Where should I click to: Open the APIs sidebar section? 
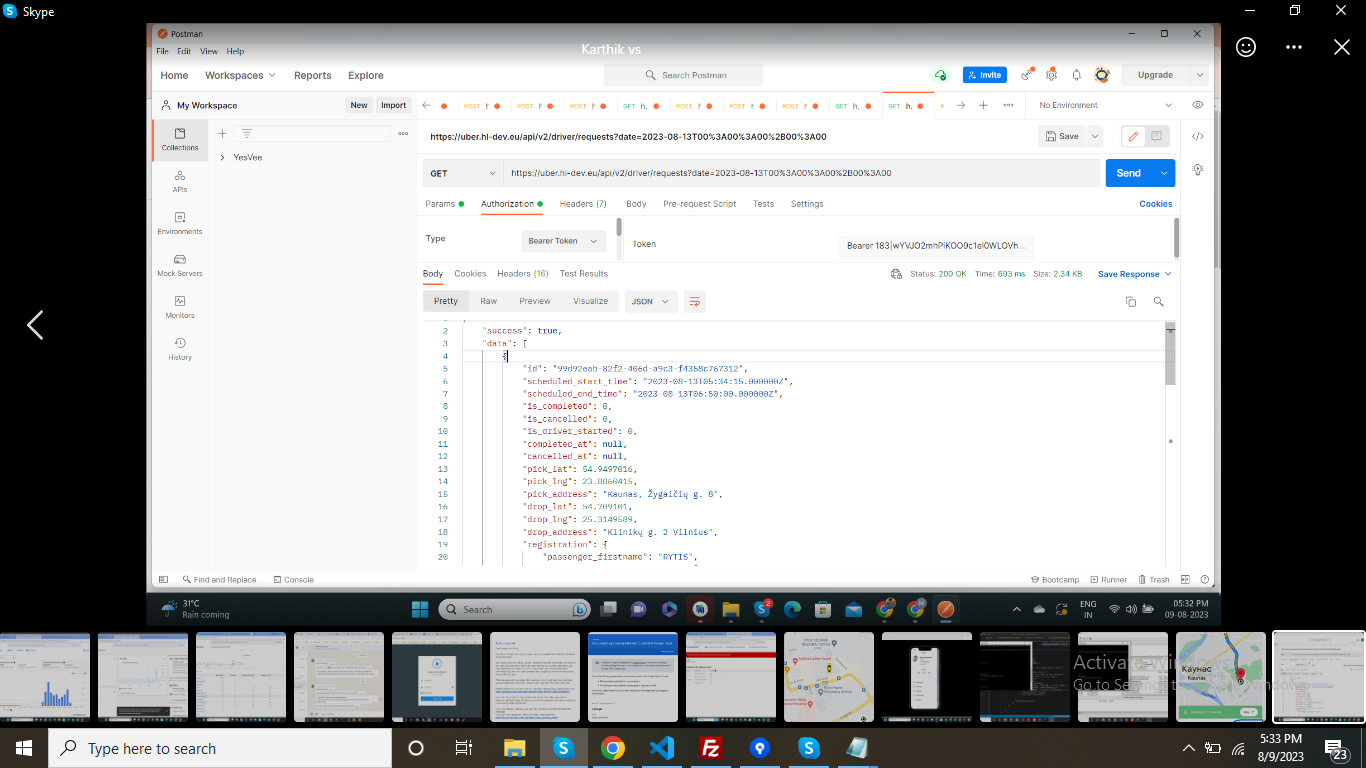[180, 181]
